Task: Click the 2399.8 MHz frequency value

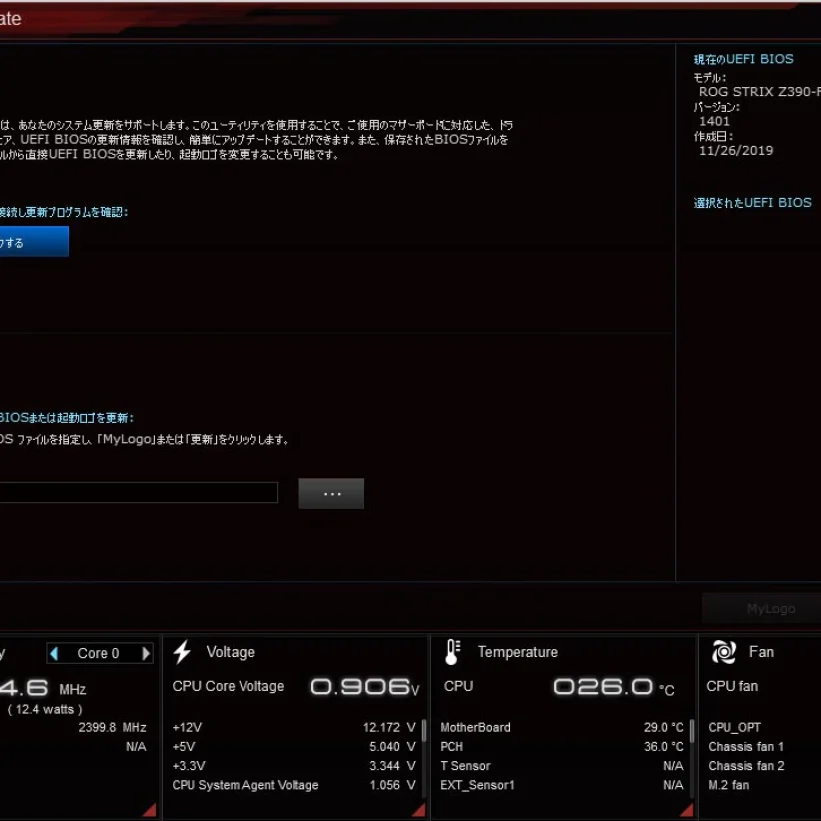Action: [112, 727]
